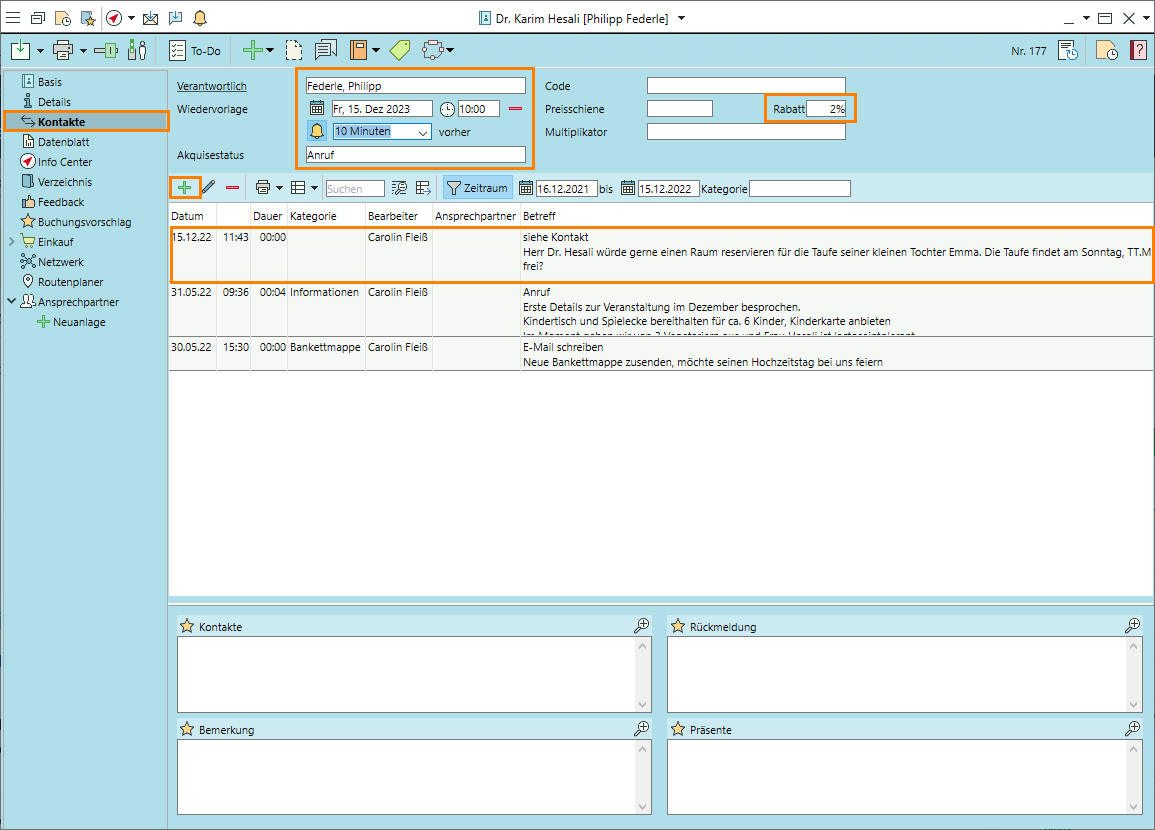Viewport: 1155px width, 830px height.
Task: Toggle the Zeitraum filter button
Action: tap(477, 187)
